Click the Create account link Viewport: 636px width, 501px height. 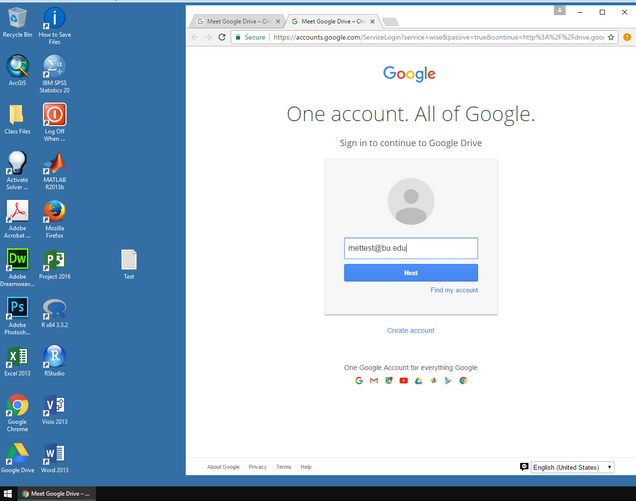(x=410, y=331)
